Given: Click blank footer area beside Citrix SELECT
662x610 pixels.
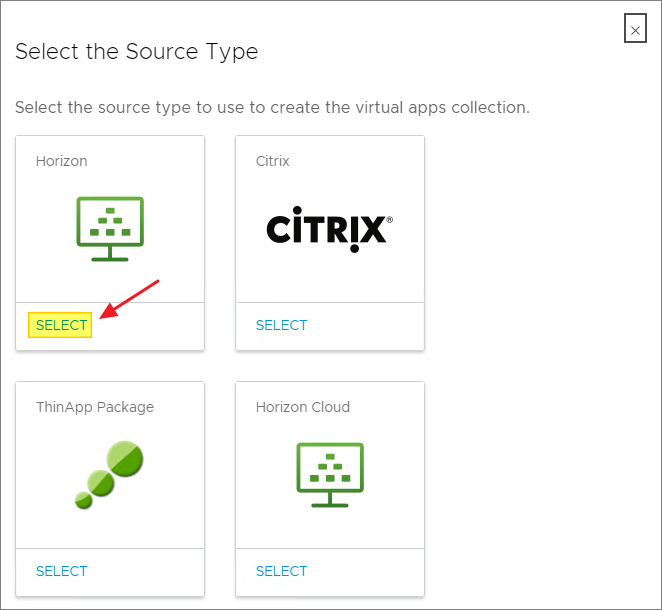Looking at the screenshot, I should pyautogui.click(x=370, y=326).
